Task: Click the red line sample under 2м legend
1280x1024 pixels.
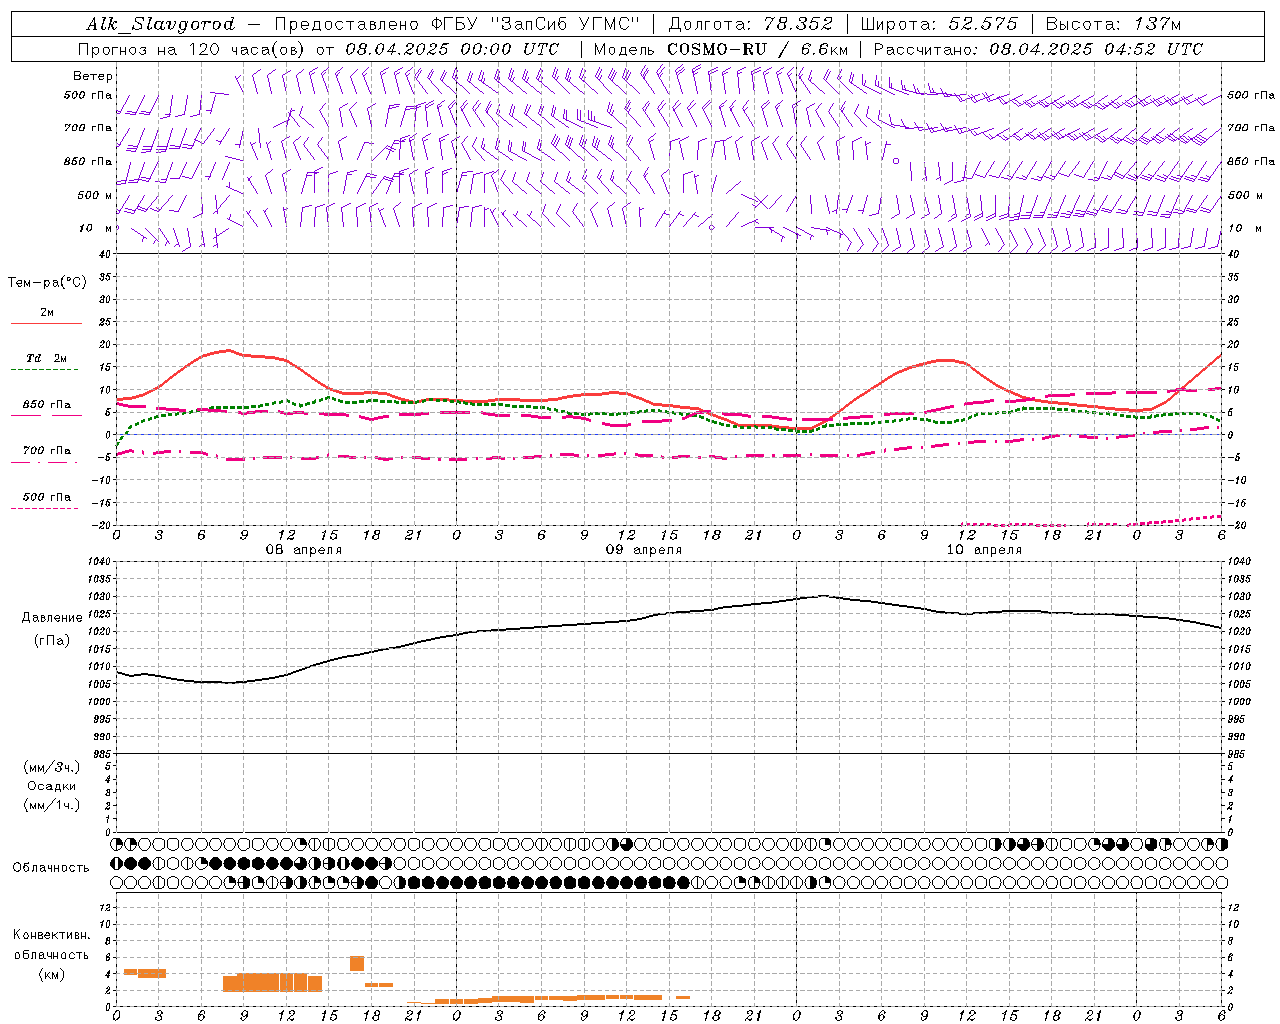Action: 46,324
